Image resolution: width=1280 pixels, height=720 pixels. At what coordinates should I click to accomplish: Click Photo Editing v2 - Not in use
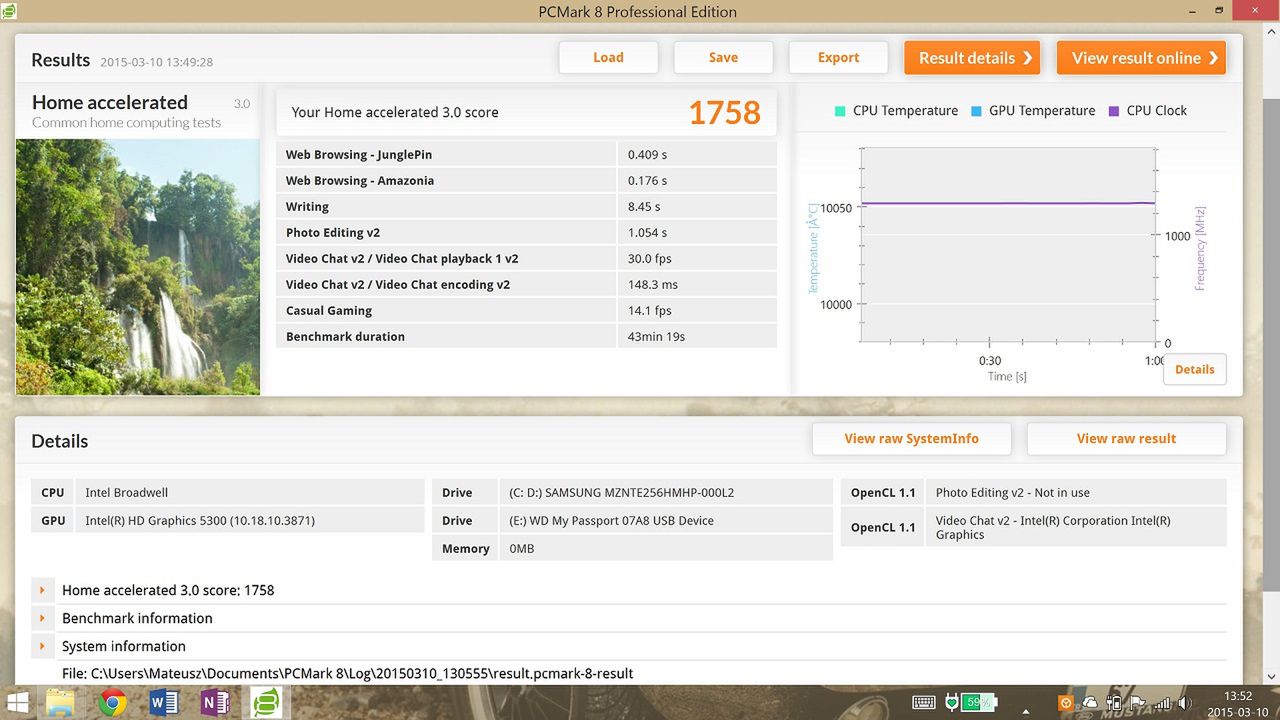click(1013, 492)
